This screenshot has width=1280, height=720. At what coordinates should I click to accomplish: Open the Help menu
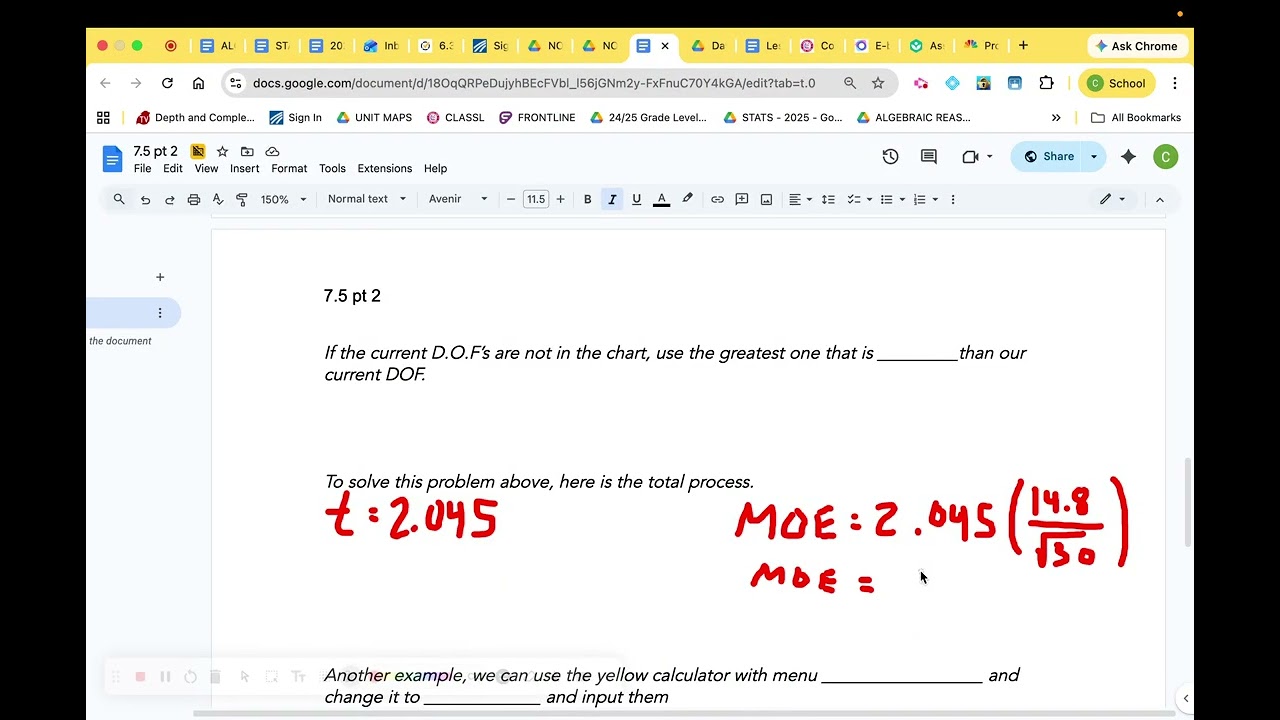pyautogui.click(x=435, y=168)
